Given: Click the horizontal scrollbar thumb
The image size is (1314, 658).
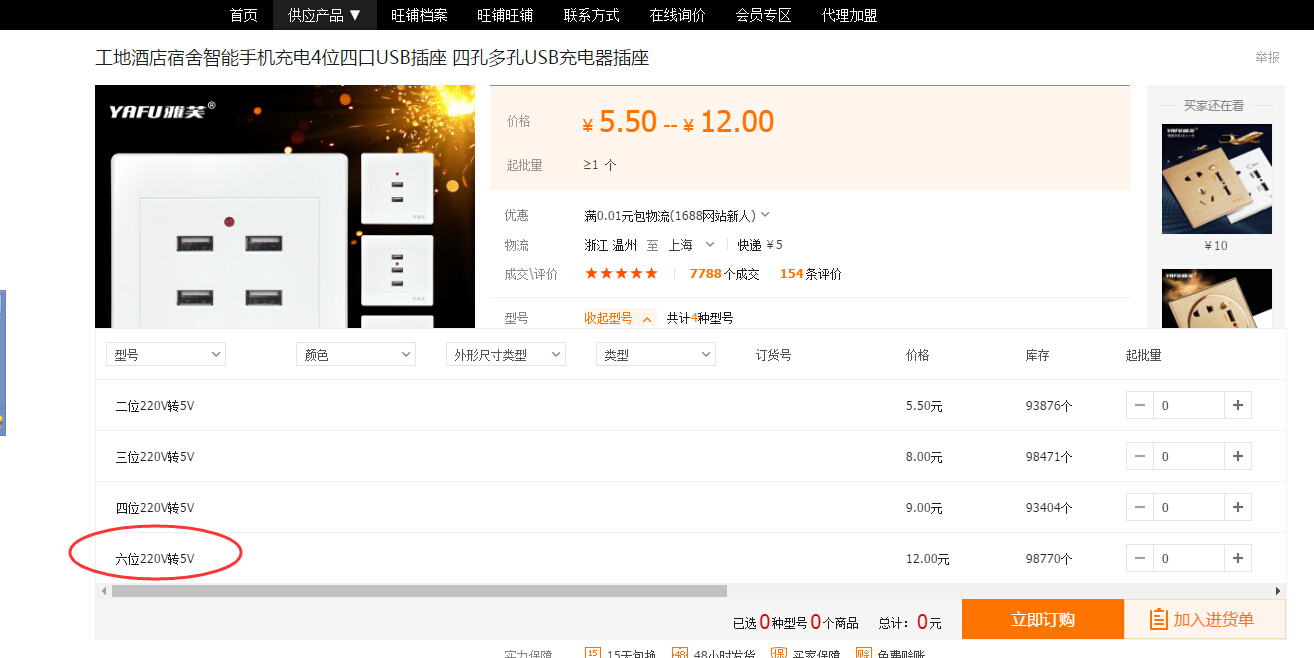Looking at the screenshot, I should point(405,591).
